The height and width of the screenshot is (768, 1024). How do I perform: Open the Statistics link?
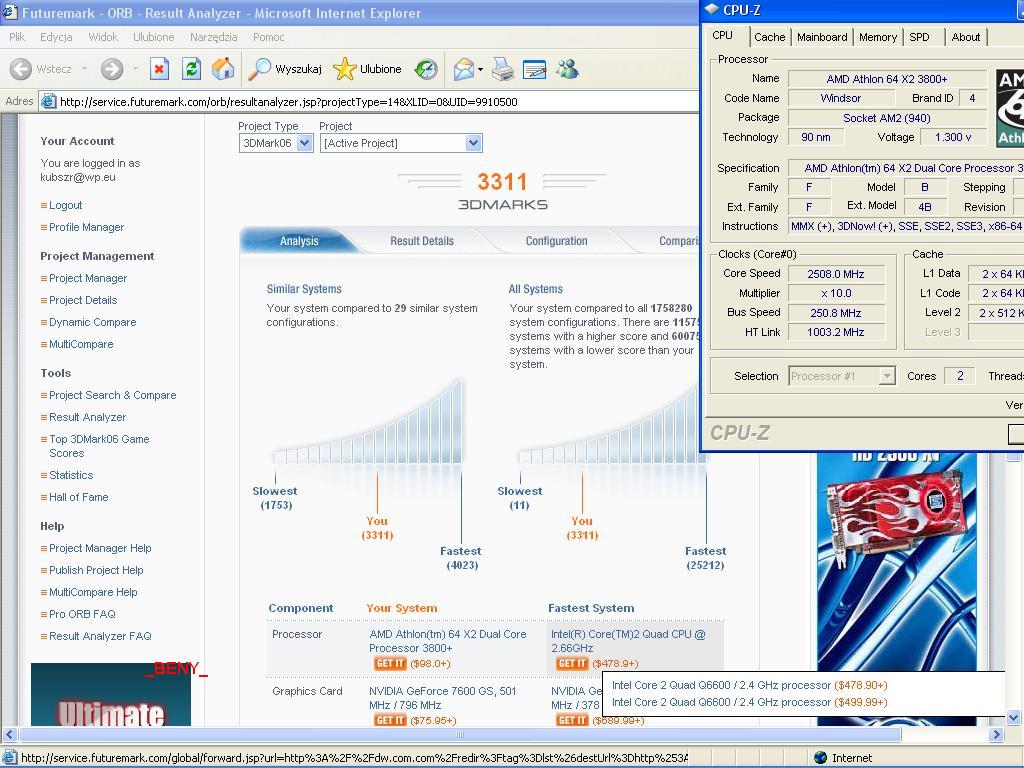point(71,475)
